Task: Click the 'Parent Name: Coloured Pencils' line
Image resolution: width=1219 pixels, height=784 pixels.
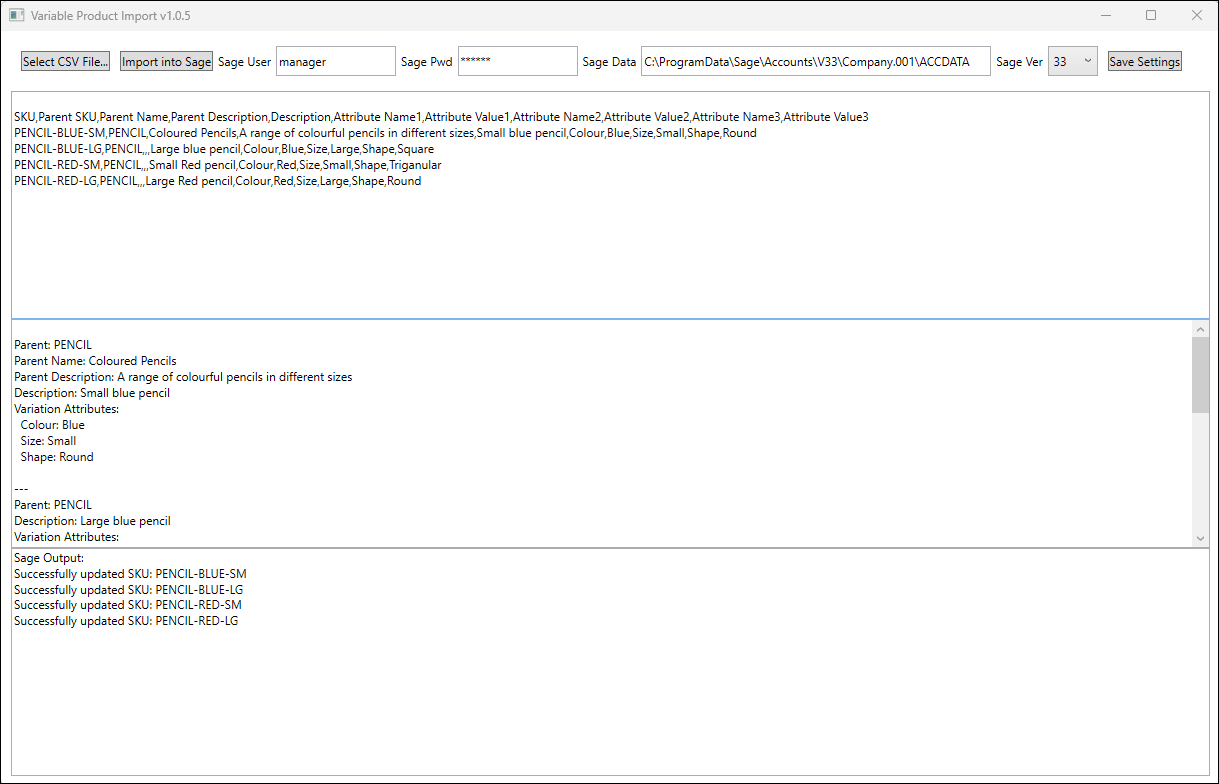Action: (x=95, y=361)
